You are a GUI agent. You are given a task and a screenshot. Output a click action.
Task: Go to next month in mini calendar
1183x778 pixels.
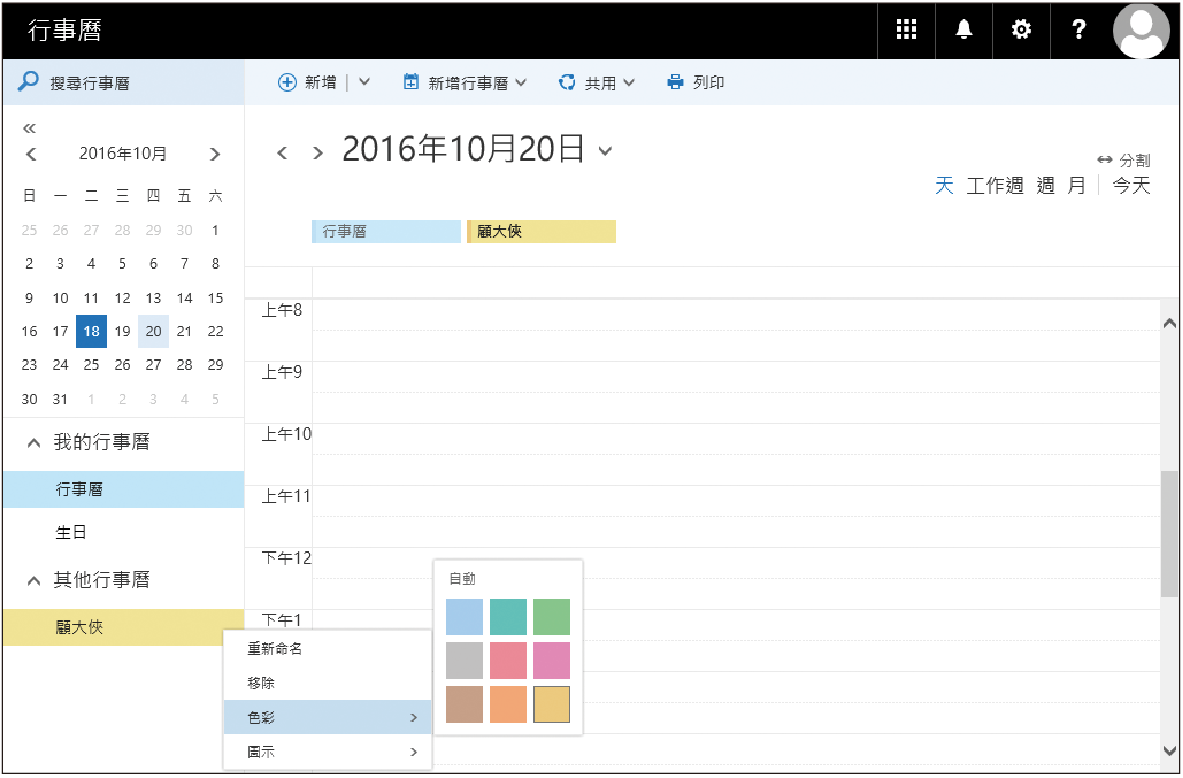215,154
